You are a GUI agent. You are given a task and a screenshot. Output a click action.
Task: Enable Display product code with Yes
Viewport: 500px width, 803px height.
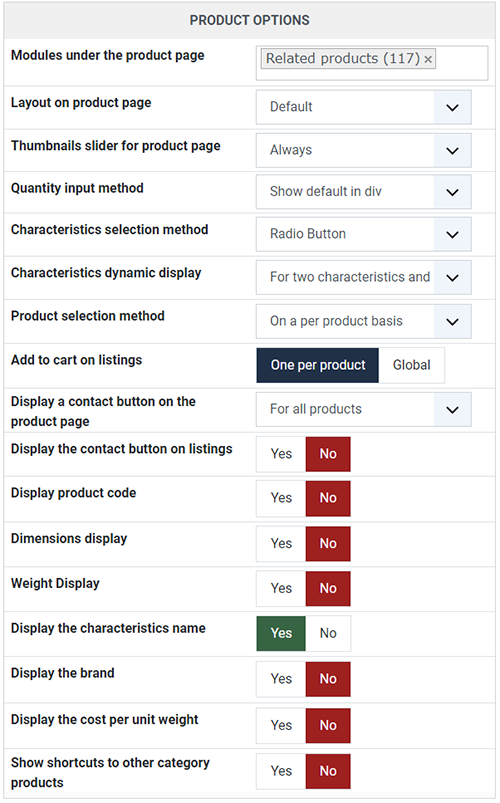pyautogui.click(x=281, y=498)
